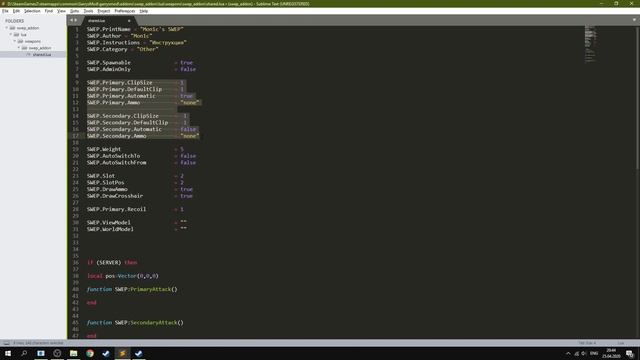This screenshot has width=640, height=360.
Task: Open the Edit menu
Action: 16,11
